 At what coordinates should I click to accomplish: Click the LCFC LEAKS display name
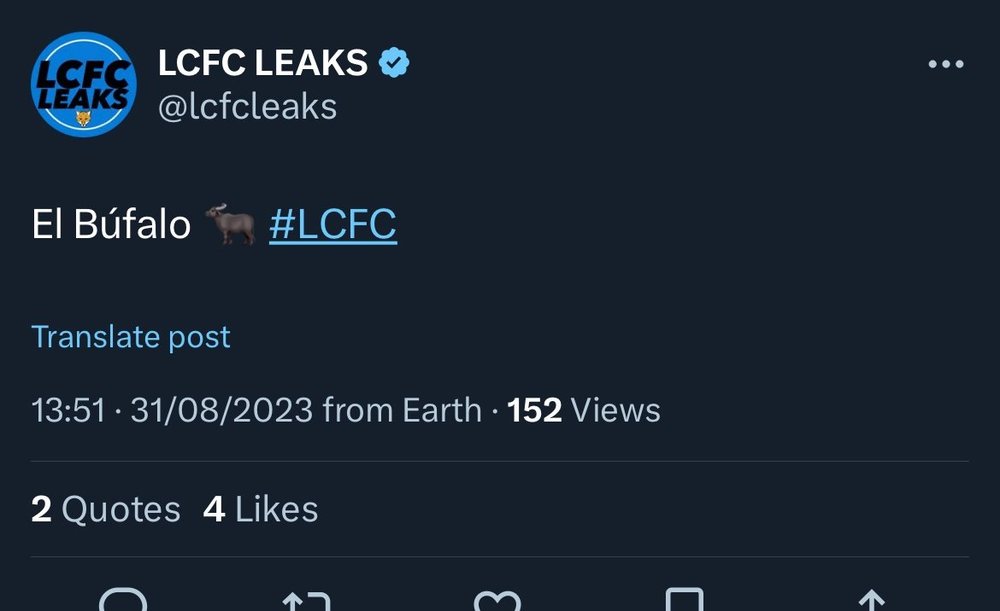263,63
